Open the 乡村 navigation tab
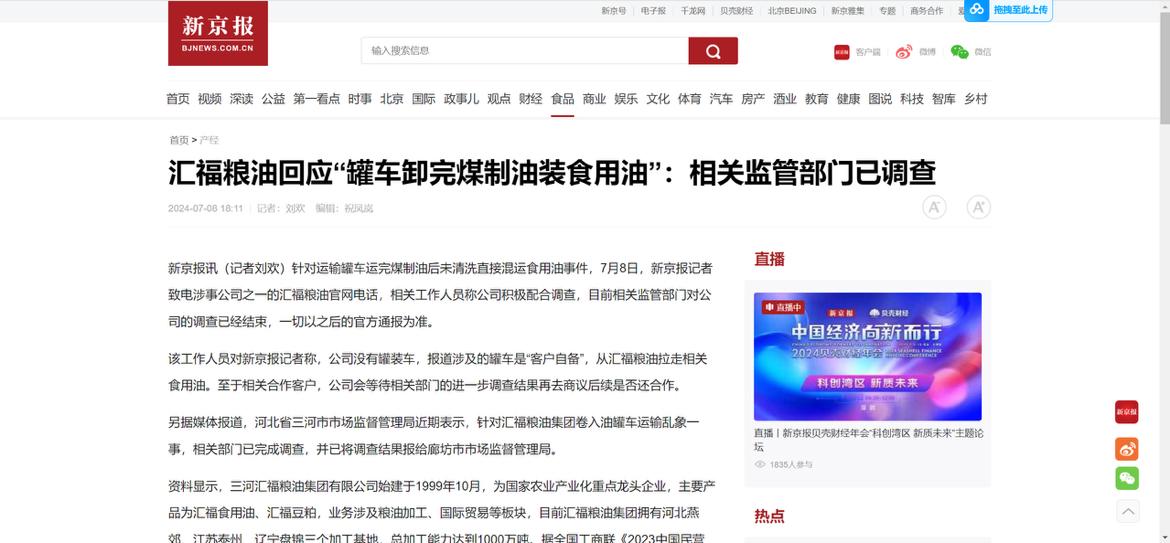1170x543 pixels. pyautogui.click(x=976, y=98)
